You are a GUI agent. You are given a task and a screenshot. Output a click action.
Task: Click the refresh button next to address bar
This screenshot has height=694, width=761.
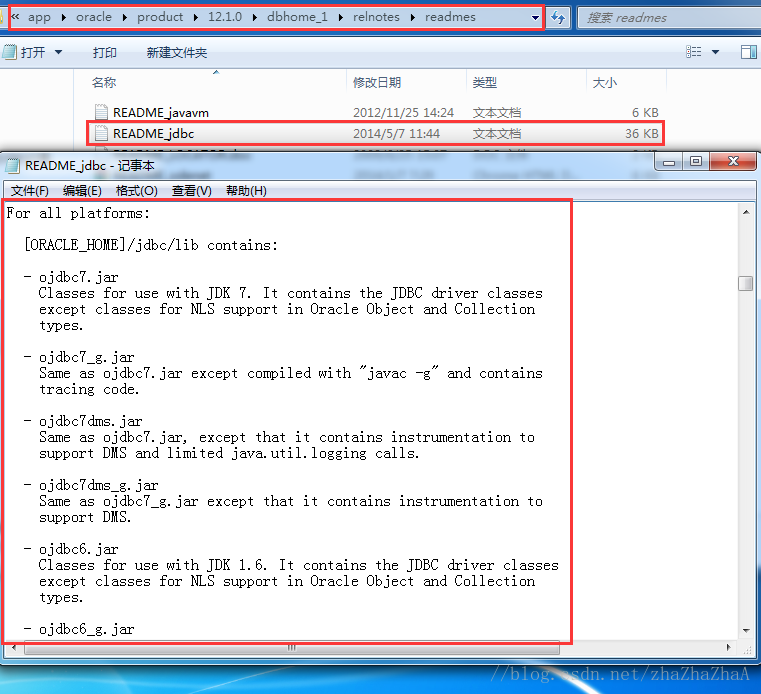point(558,18)
